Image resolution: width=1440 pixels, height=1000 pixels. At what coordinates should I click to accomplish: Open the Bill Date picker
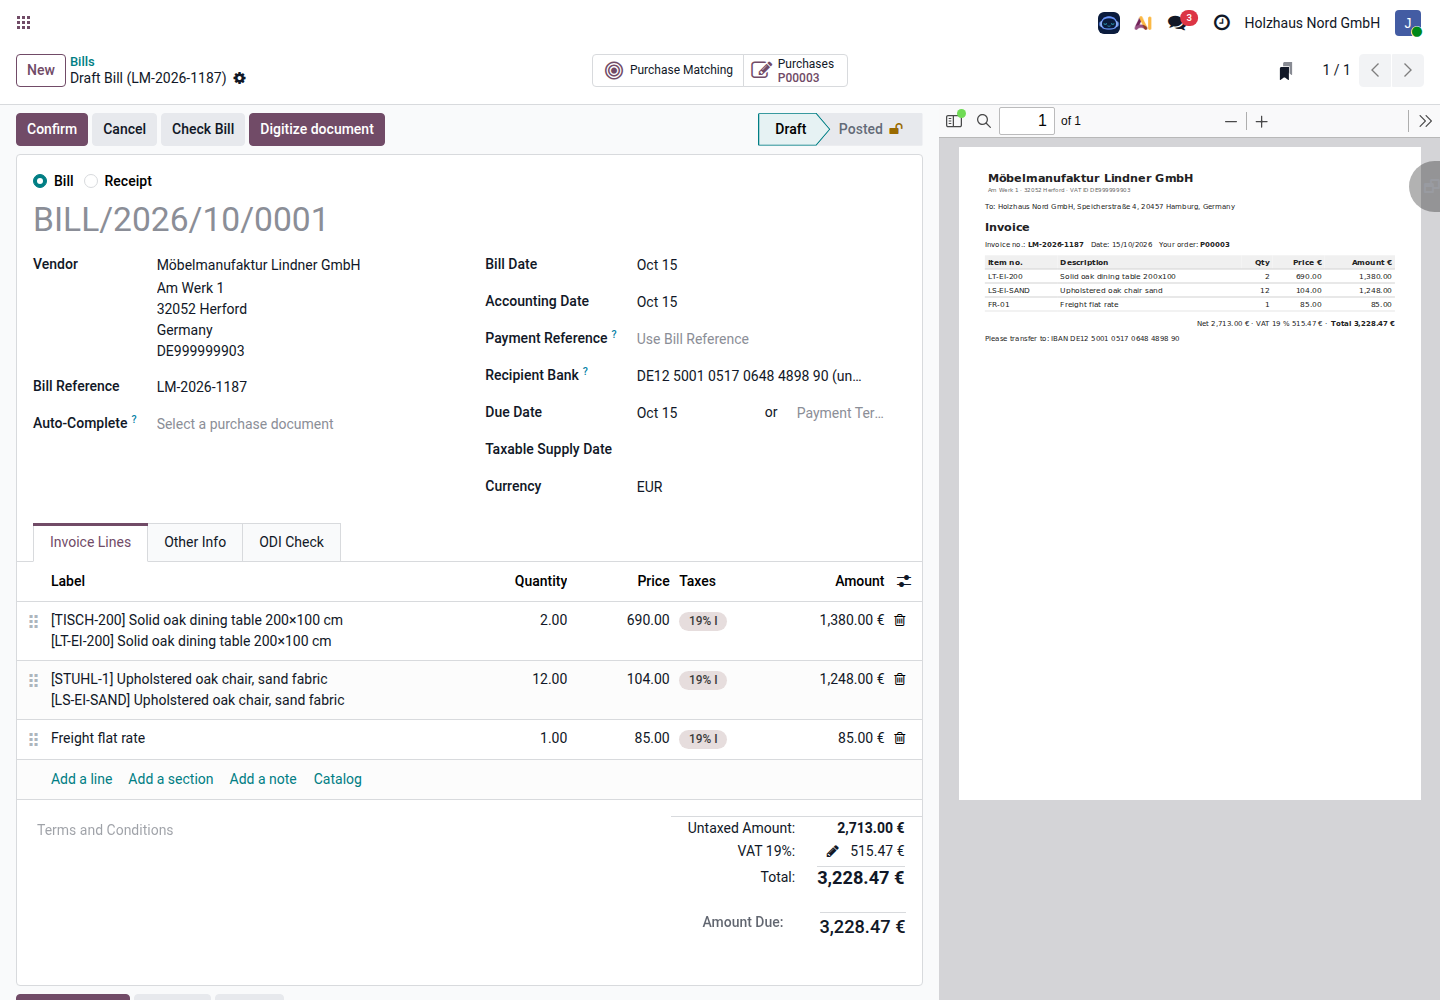point(761,265)
